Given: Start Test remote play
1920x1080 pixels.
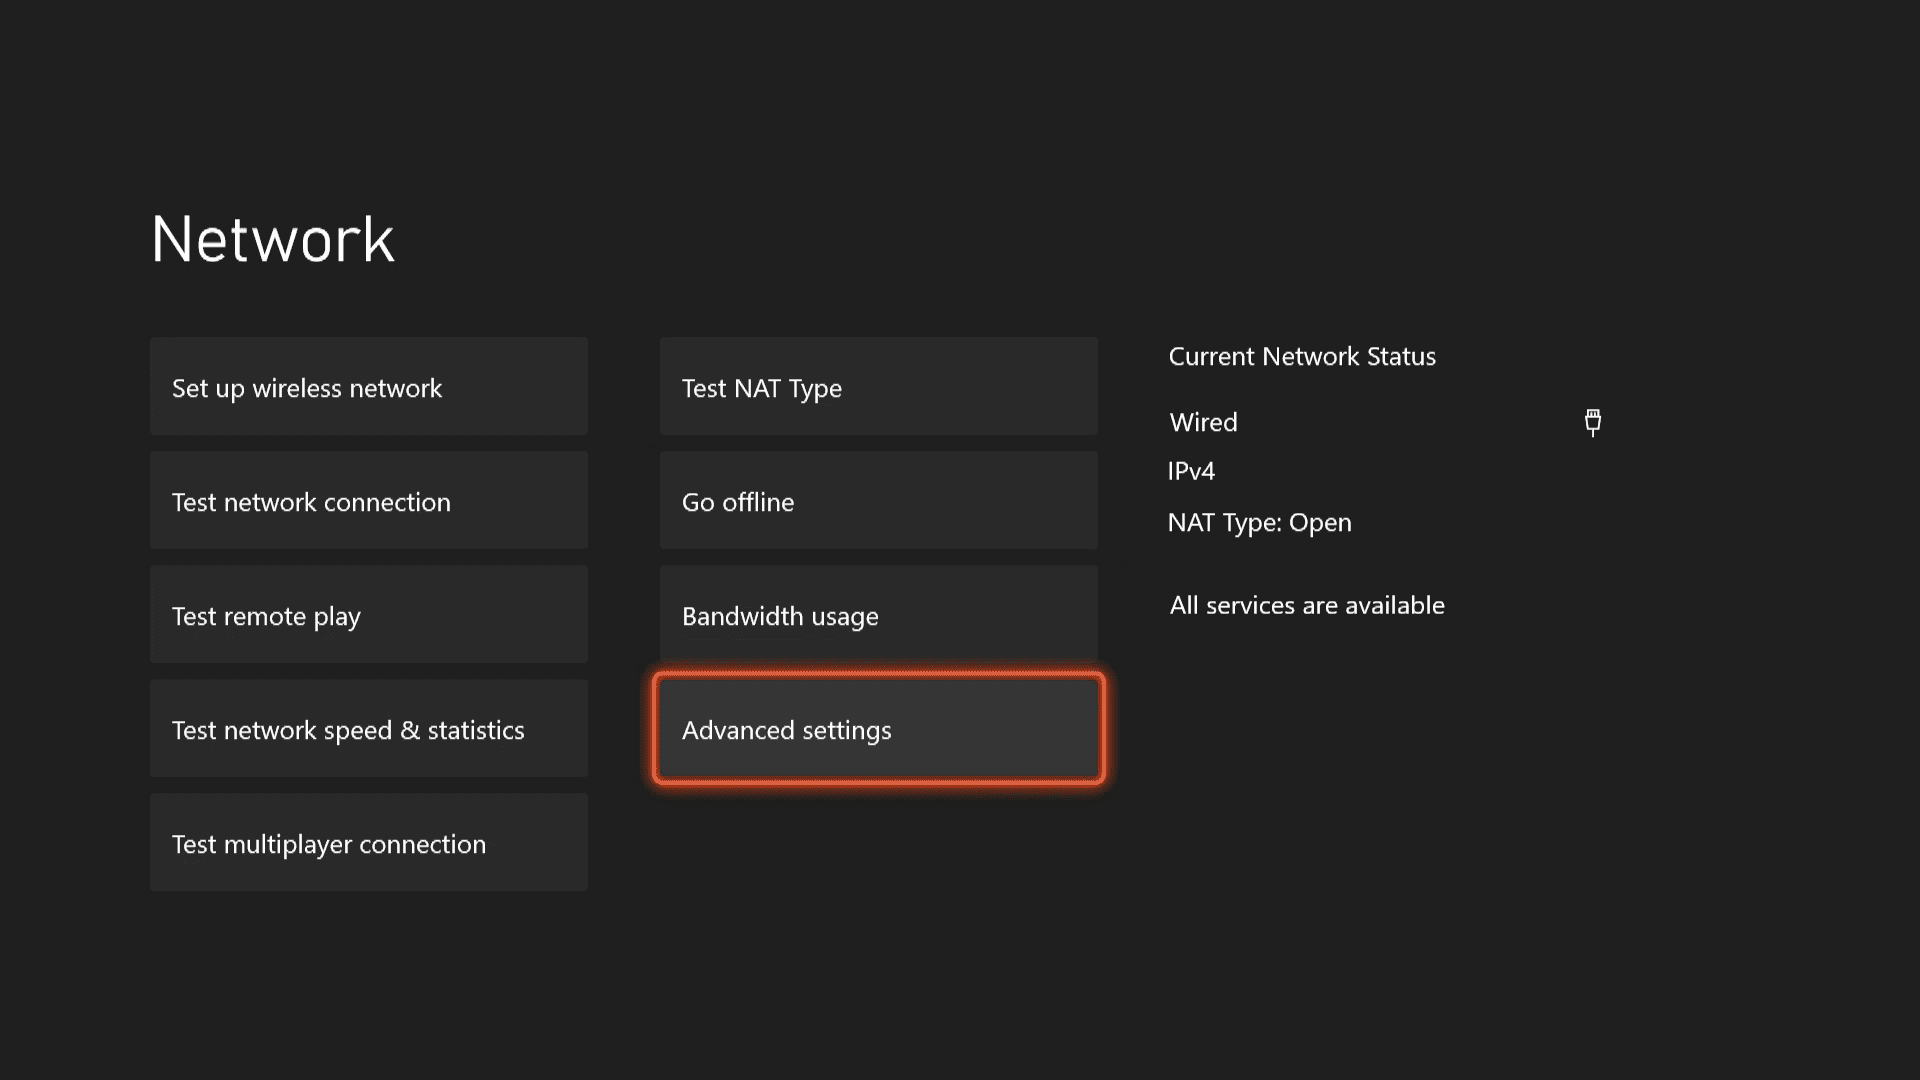Looking at the screenshot, I should (368, 615).
